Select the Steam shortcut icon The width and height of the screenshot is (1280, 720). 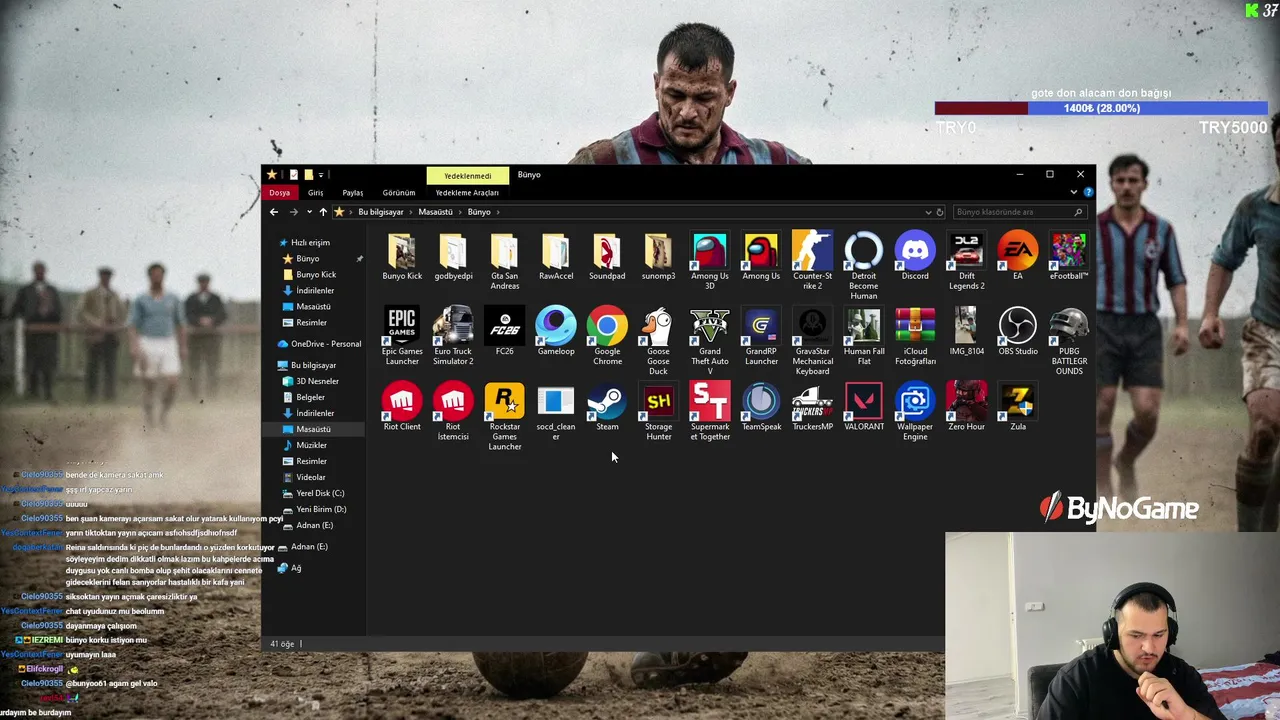(x=607, y=407)
